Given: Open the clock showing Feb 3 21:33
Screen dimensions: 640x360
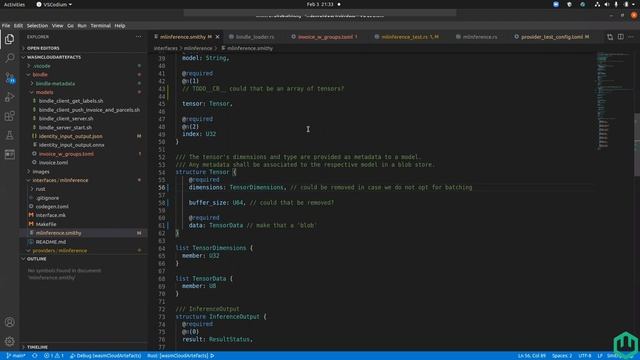Looking at the screenshot, I should [320, 4].
